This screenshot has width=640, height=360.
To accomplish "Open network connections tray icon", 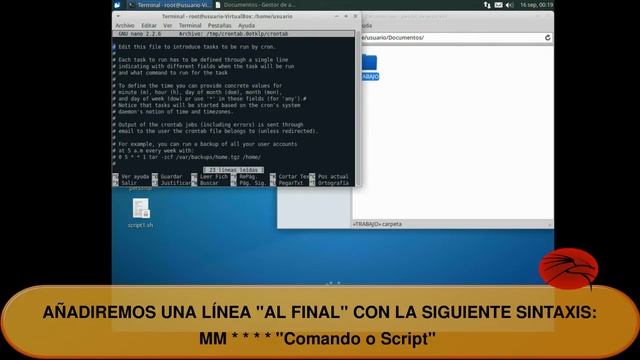I will pos(487,5).
